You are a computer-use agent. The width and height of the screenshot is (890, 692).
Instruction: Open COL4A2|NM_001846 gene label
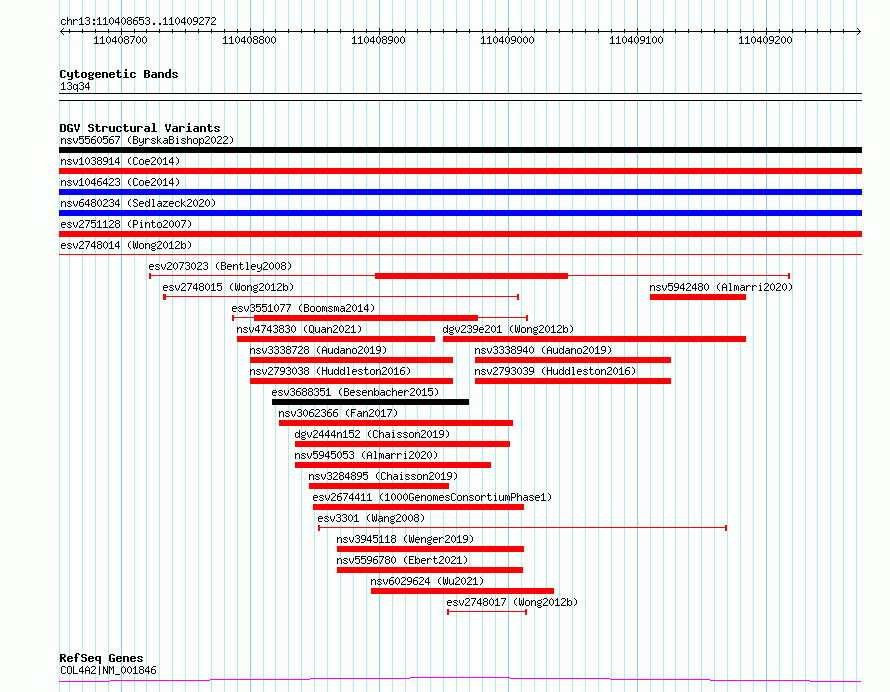(108, 670)
